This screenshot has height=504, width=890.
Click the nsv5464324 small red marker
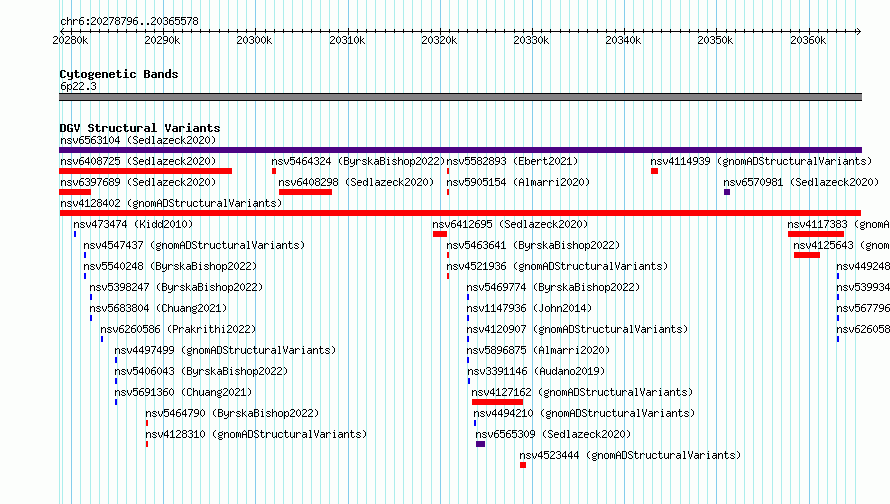tap(274, 171)
